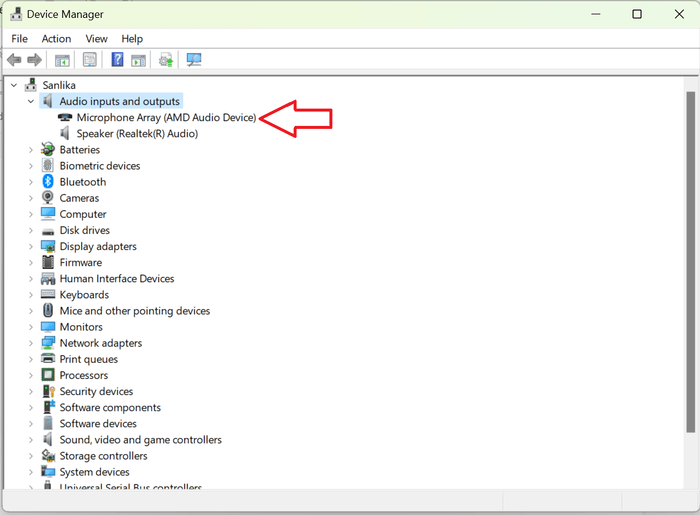The image size is (700, 515).
Task: Expand the Disk drives chevron
Action: (31, 230)
